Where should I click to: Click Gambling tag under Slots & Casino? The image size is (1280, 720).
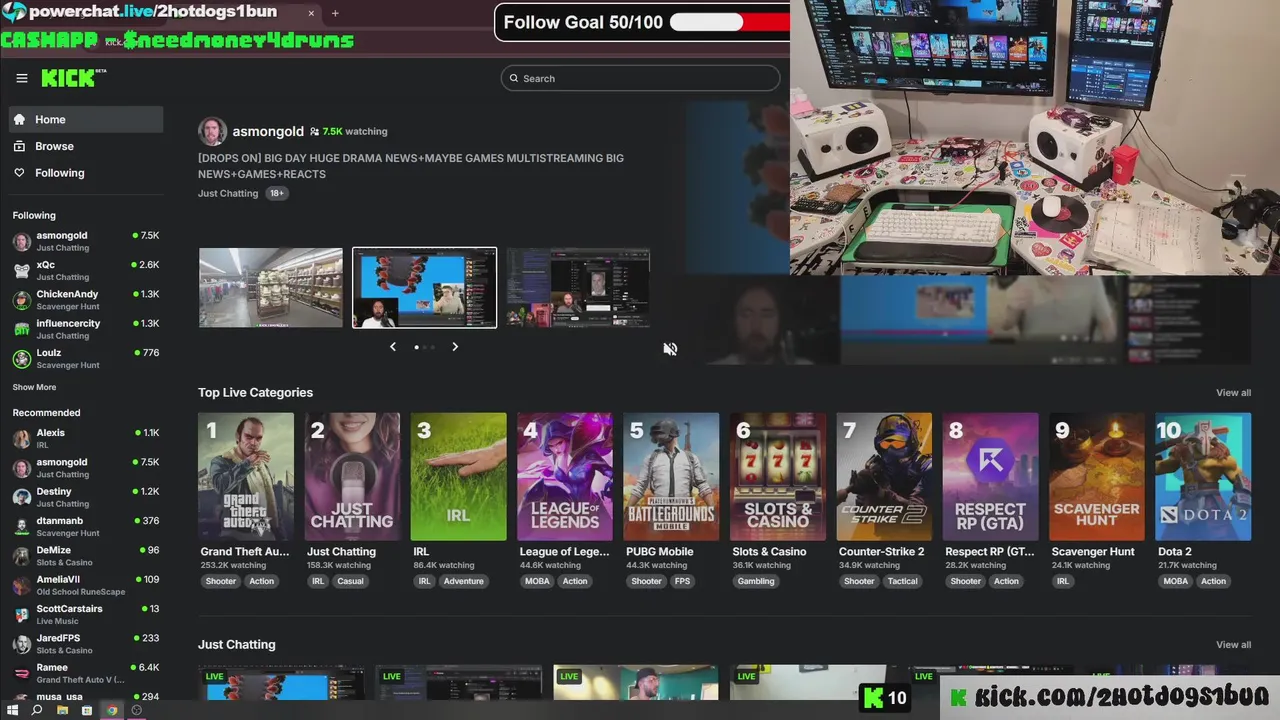click(756, 581)
